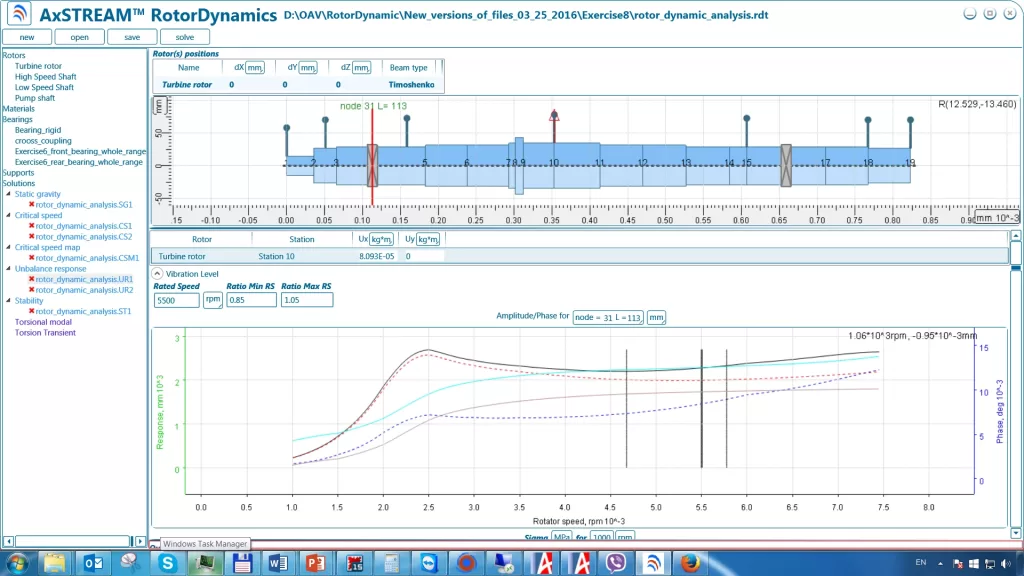Open Word from taskbar
This screenshot has width=1024, height=576.
[x=278, y=563]
